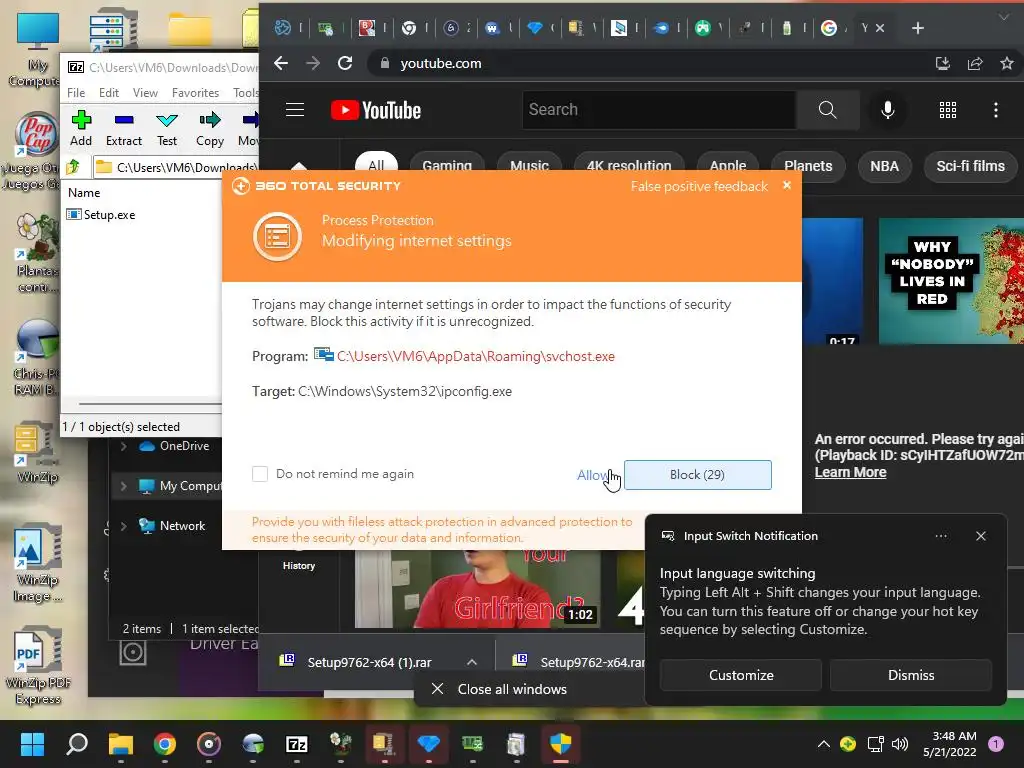Image resolution: width=1024 pixels, height=768 pixels.
Task: Click install app icon in address bar
Action: (942, 63)
